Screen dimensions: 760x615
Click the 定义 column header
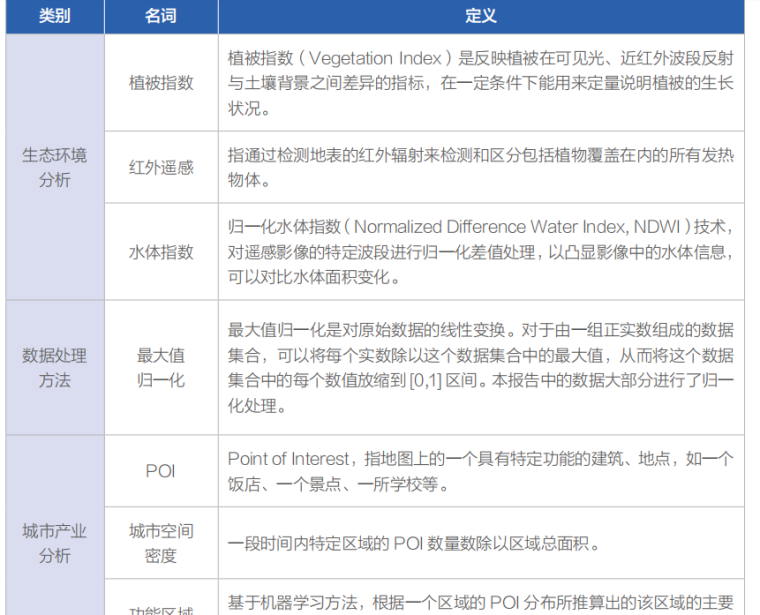point(481,17)
